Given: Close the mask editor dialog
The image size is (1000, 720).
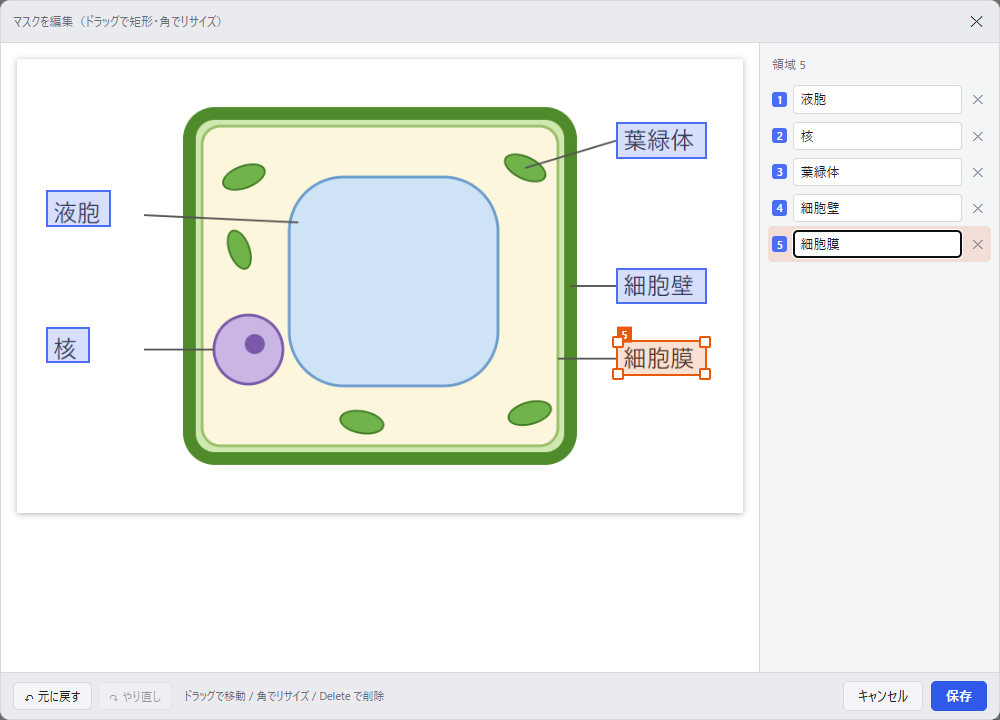Looking at the screenshot, I should pos(976,22).
